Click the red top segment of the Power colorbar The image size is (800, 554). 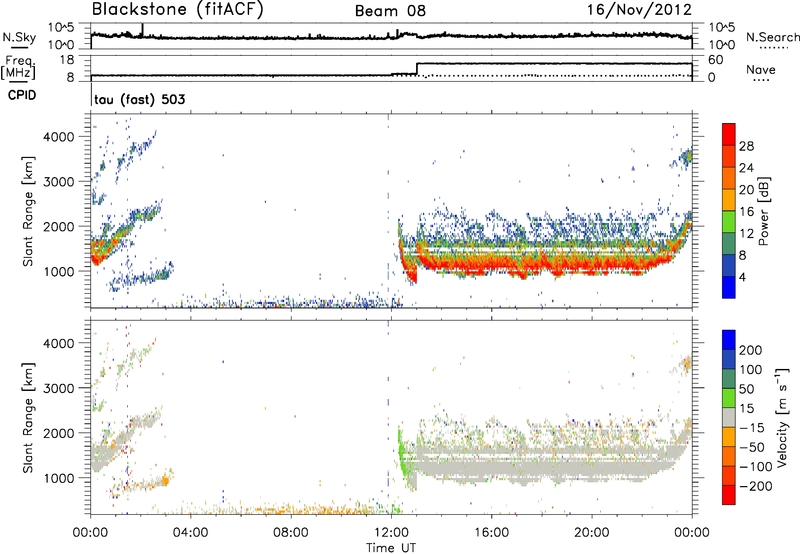coord(729,134)
